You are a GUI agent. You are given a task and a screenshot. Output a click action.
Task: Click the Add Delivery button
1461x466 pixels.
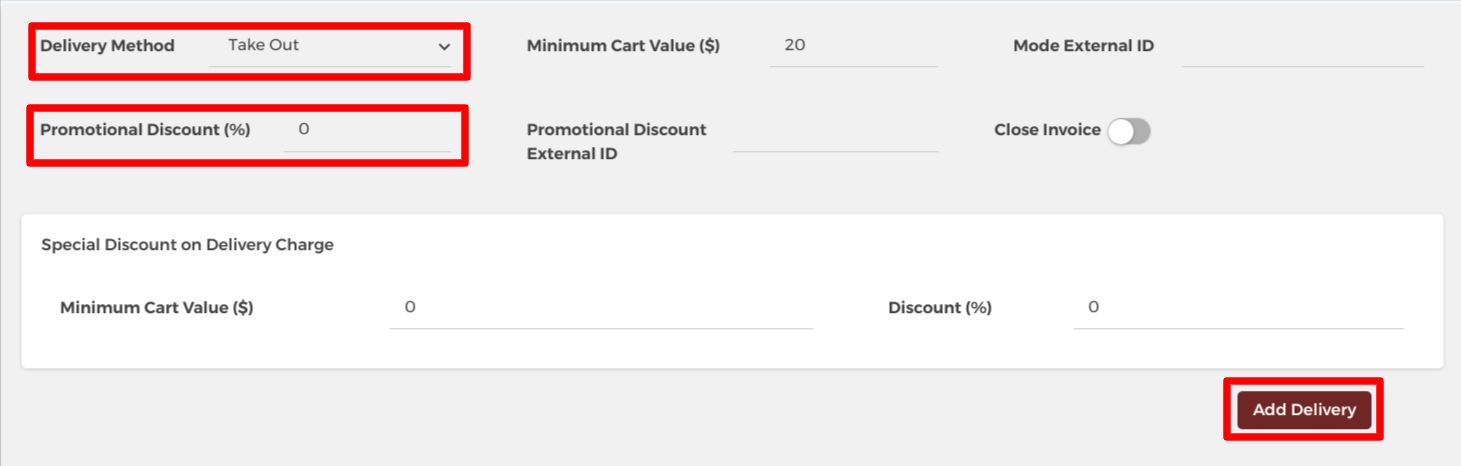[1304, 410]
